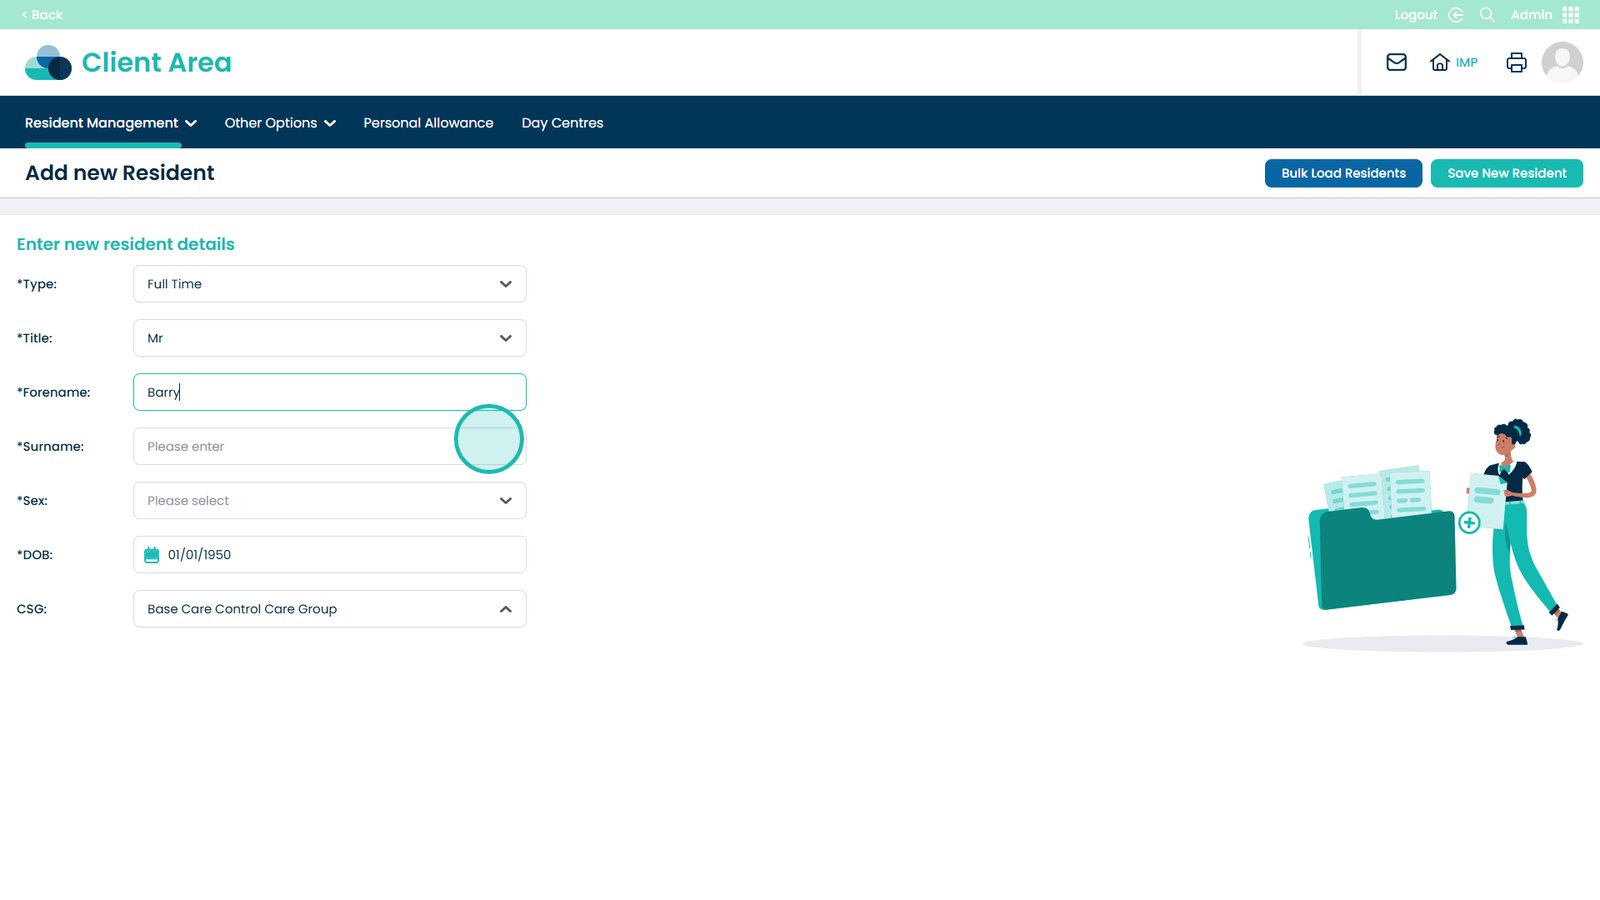Click the Bulk Load Residents button
The image size is (1600, 900).
click(1343, 173)
